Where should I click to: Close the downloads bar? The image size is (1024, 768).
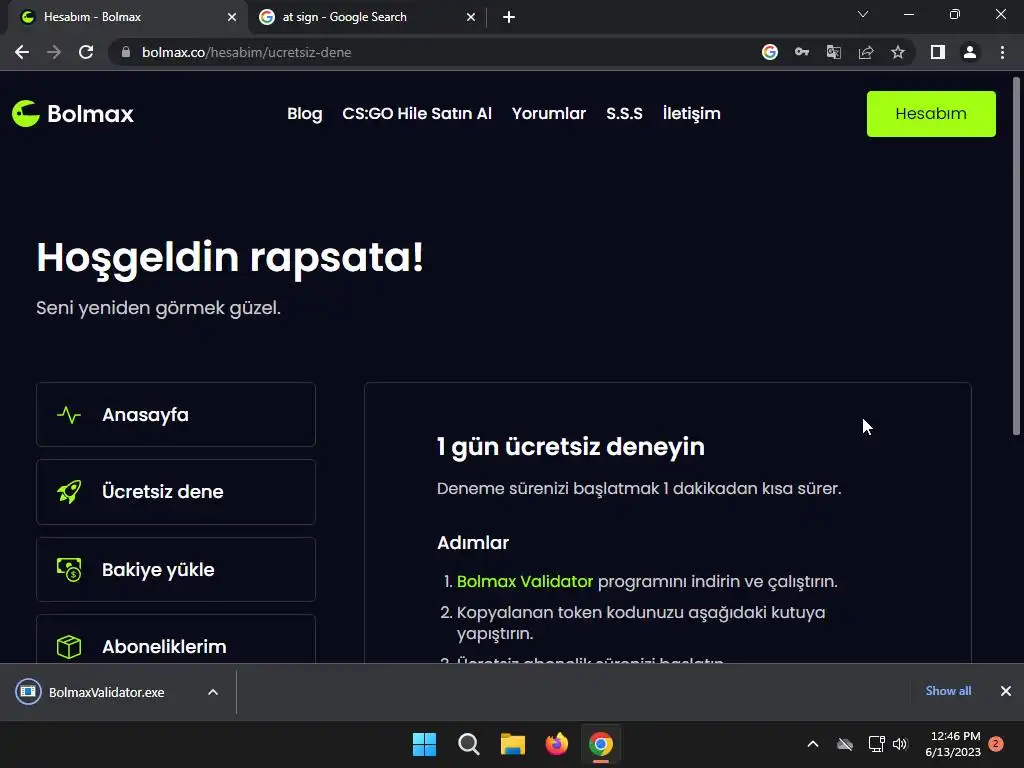1006,691
